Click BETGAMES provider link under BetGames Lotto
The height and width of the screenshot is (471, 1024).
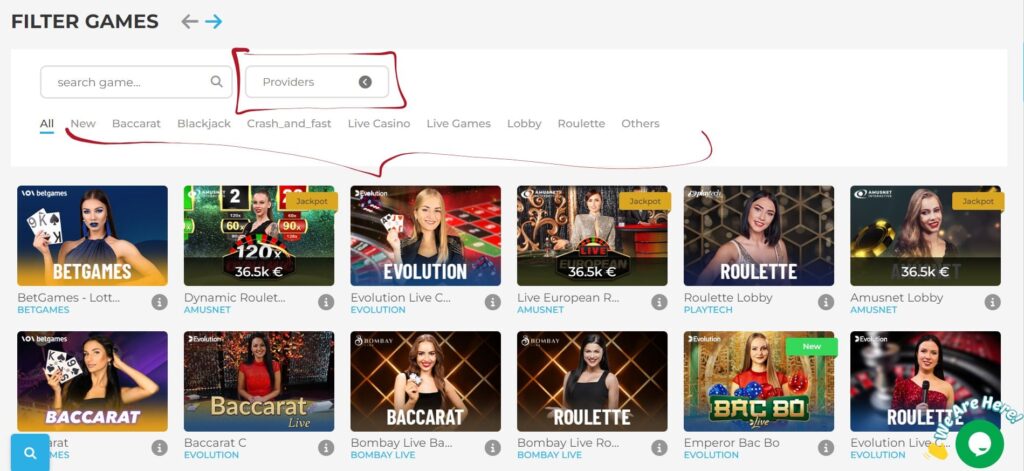43,310
